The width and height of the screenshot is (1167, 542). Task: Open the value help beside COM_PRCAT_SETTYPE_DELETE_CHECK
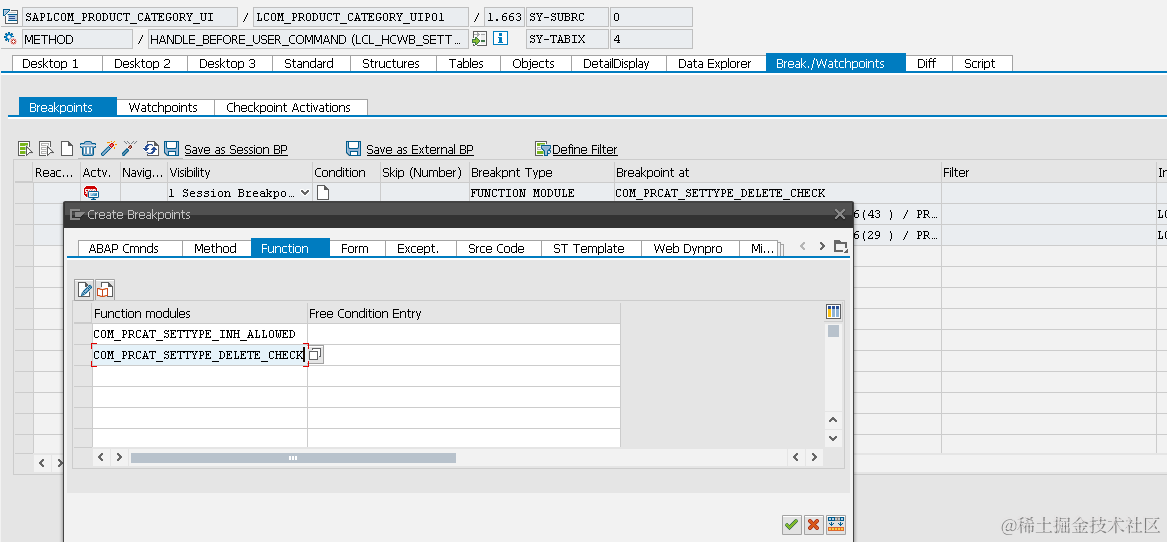tap(316, 355)
